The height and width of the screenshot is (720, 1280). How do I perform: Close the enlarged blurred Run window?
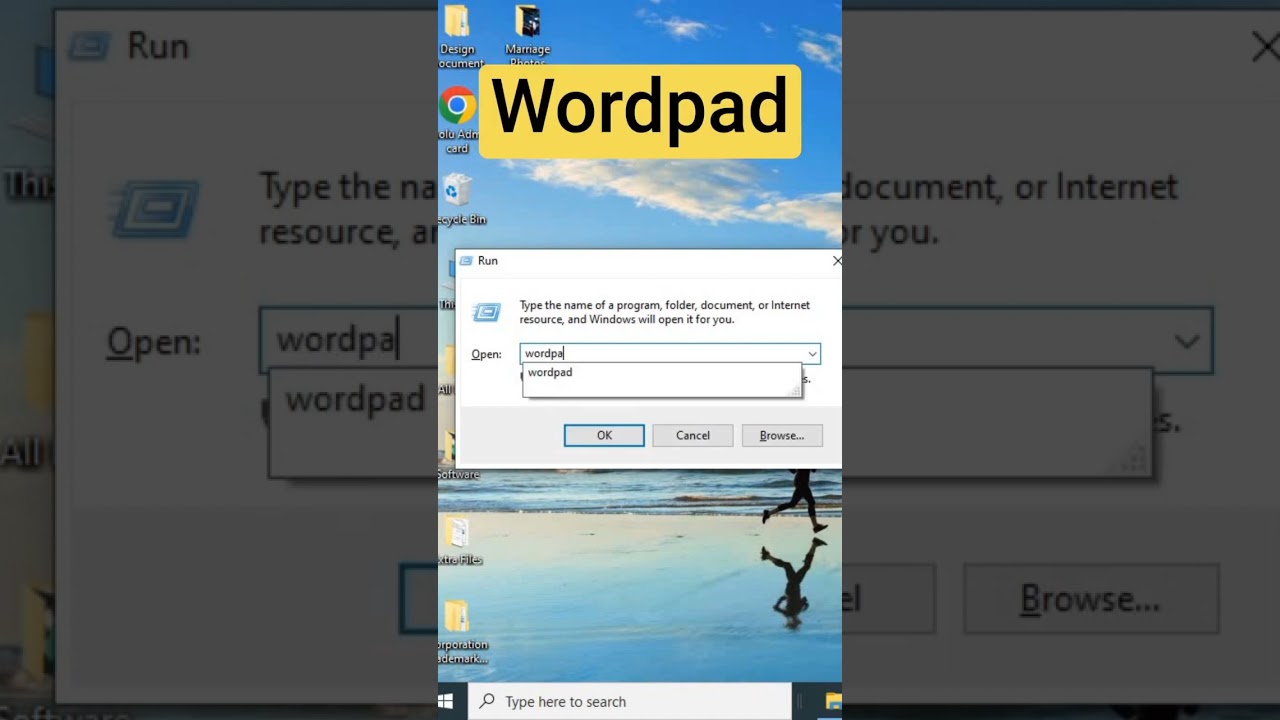click(1265, 46)
